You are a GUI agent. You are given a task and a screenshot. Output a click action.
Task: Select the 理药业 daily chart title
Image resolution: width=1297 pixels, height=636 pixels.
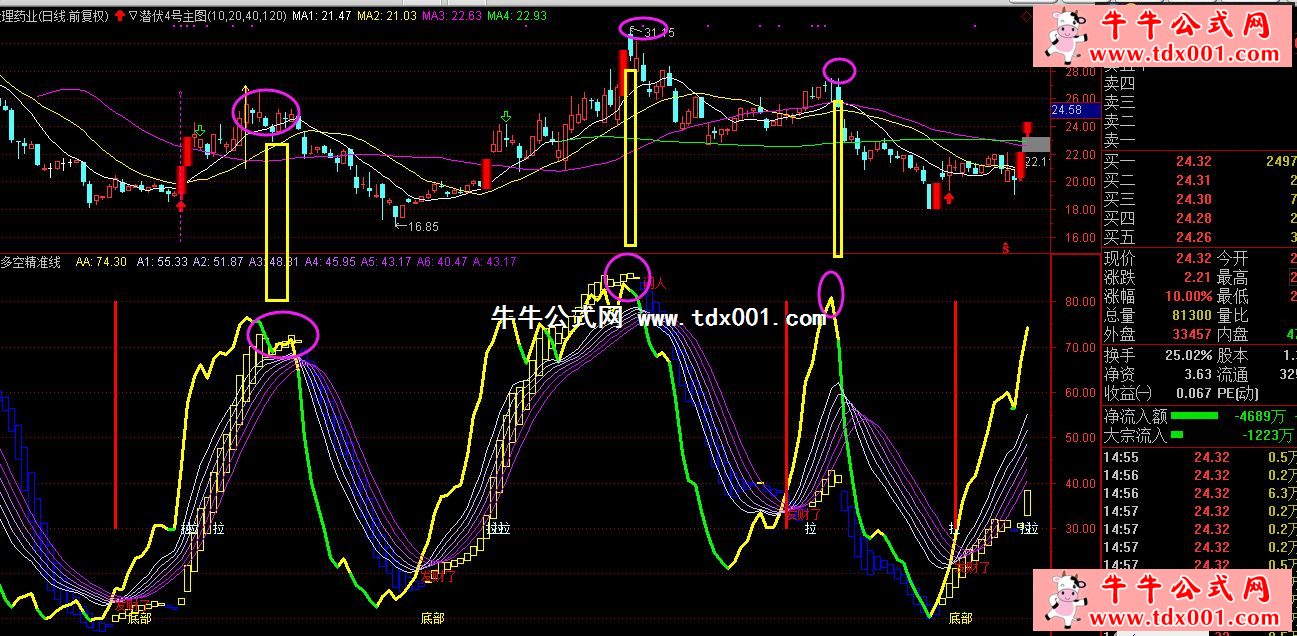click(54, 16)
